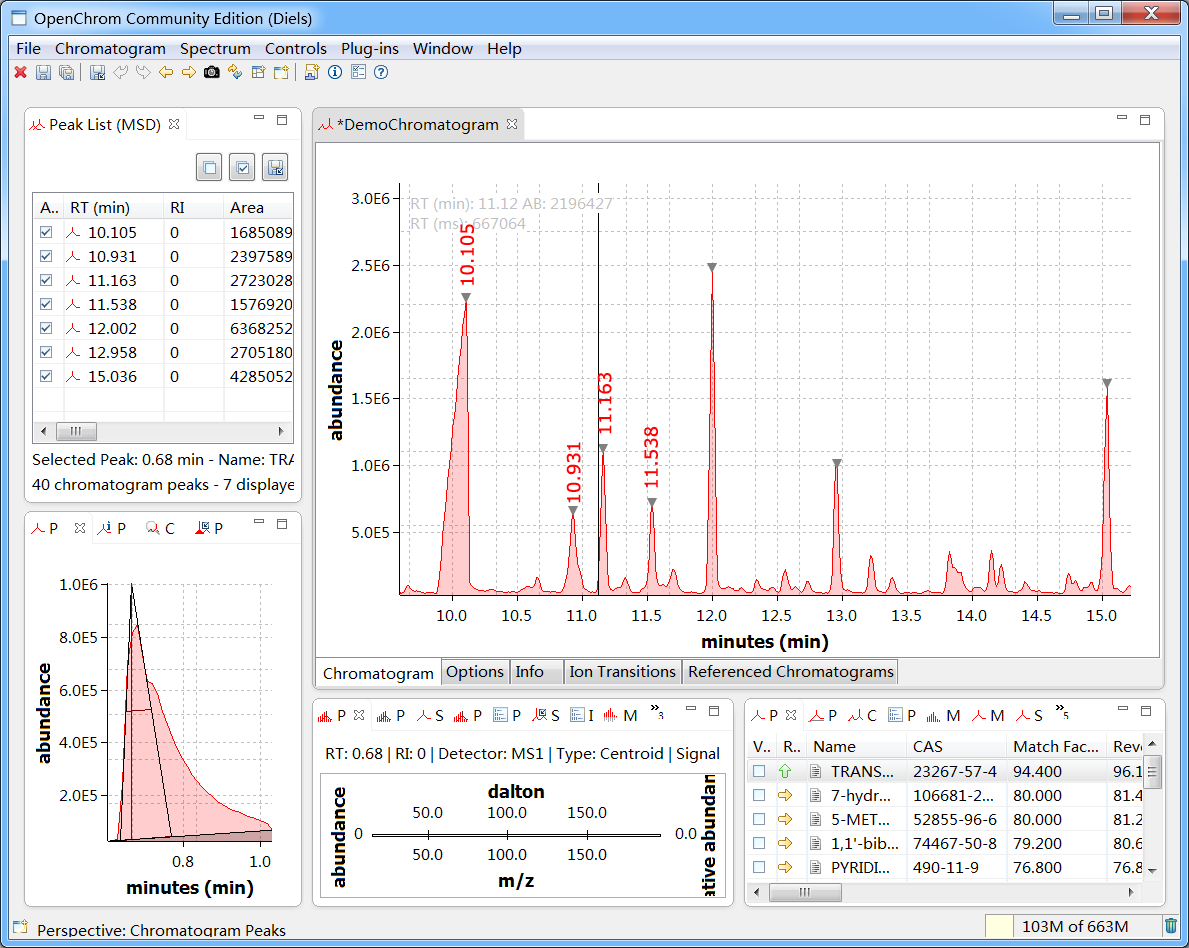Uncheck the peak at 12.958 min

[46, 353]
